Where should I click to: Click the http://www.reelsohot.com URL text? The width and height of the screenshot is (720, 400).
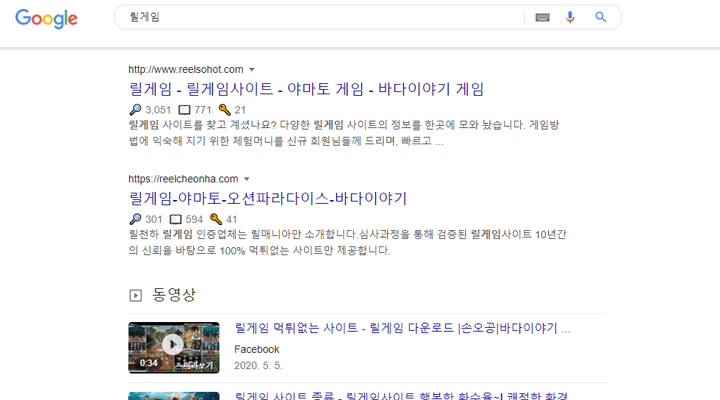[186, 69]
